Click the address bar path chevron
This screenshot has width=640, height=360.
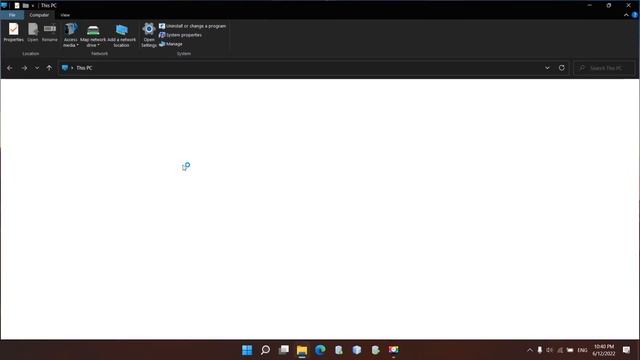(72, 68)
